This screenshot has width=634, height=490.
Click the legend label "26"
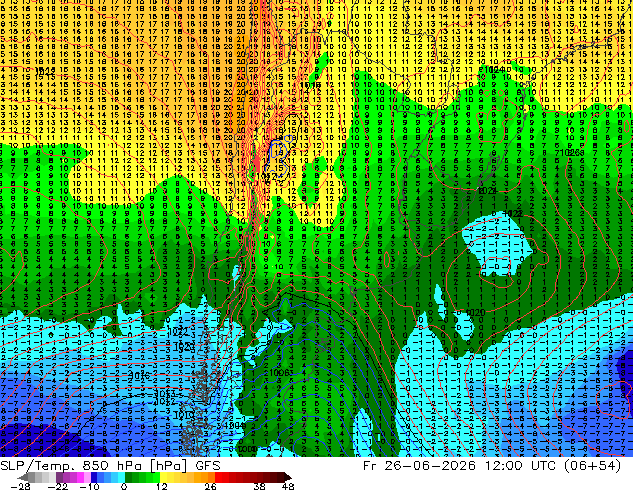click(210, 486)
